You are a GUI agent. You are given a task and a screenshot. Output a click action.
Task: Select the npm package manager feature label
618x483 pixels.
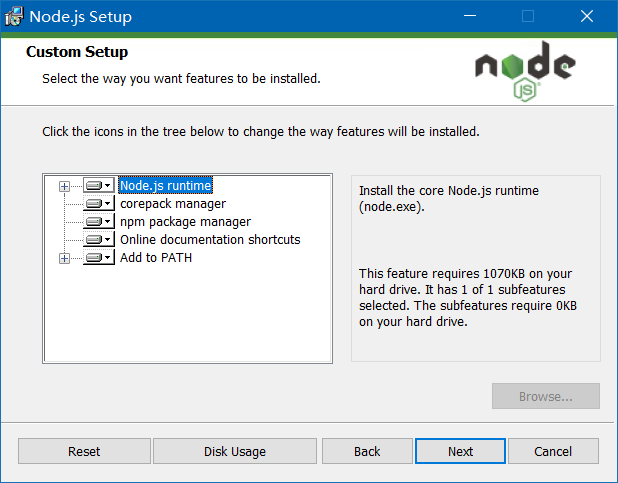(185, 222)
